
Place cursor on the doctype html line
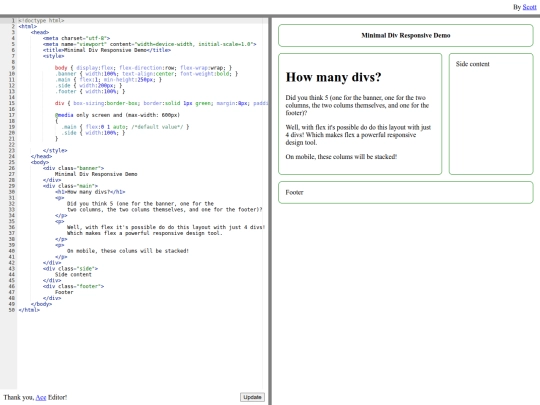pyautogui.click(x=41, y=21)
